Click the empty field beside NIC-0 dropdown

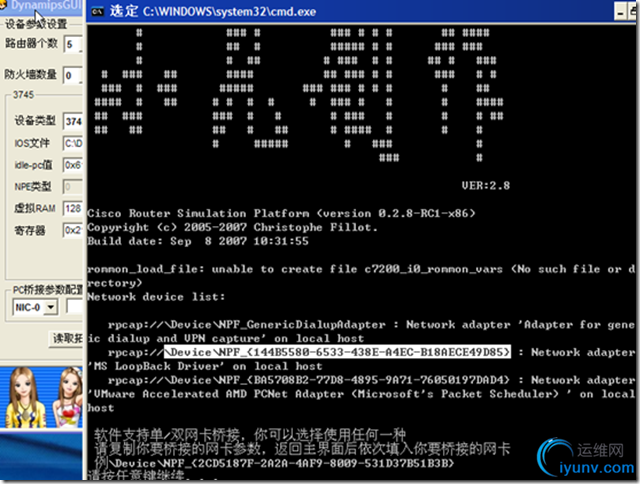(75, 306)
